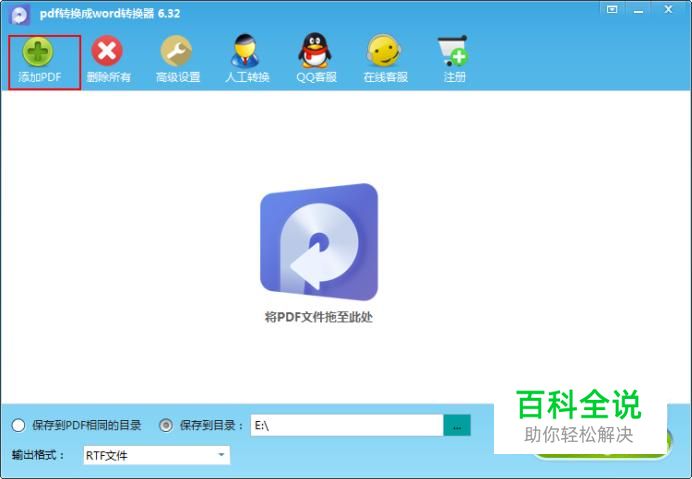This screenshot has width=692, height=479.
Task: Select 保存到目录 radio button
Action: coord(165,426)
